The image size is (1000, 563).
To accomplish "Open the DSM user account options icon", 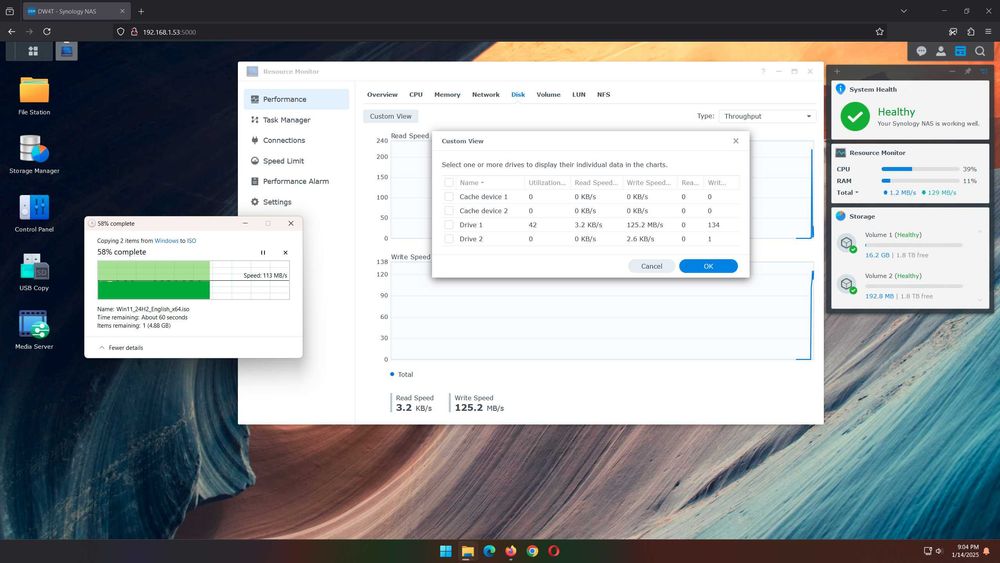I will coord(941,51).
